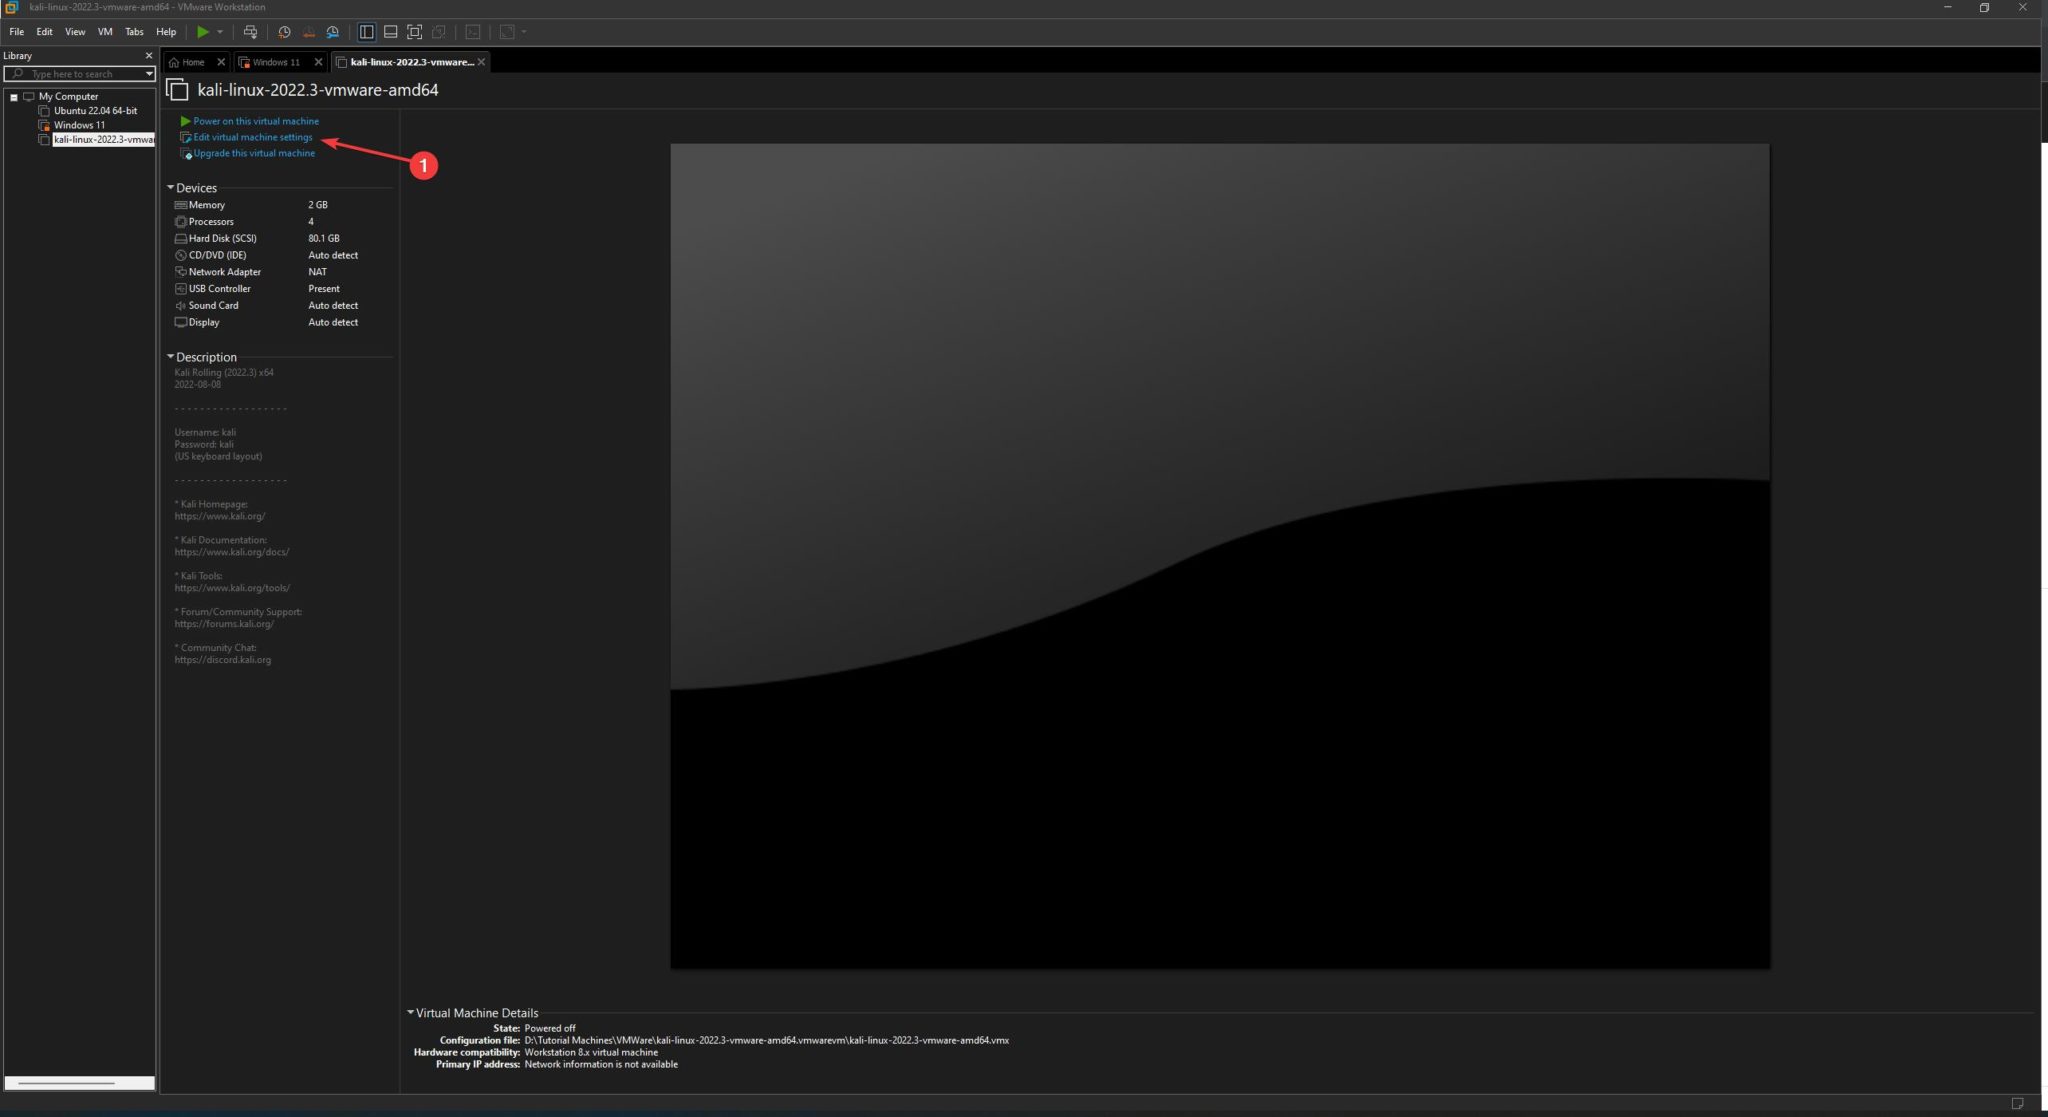This screenshot has width=2048, height=1117.
Task: Click the Take Snapshot clock icon
Action: (x=284, y=32)
